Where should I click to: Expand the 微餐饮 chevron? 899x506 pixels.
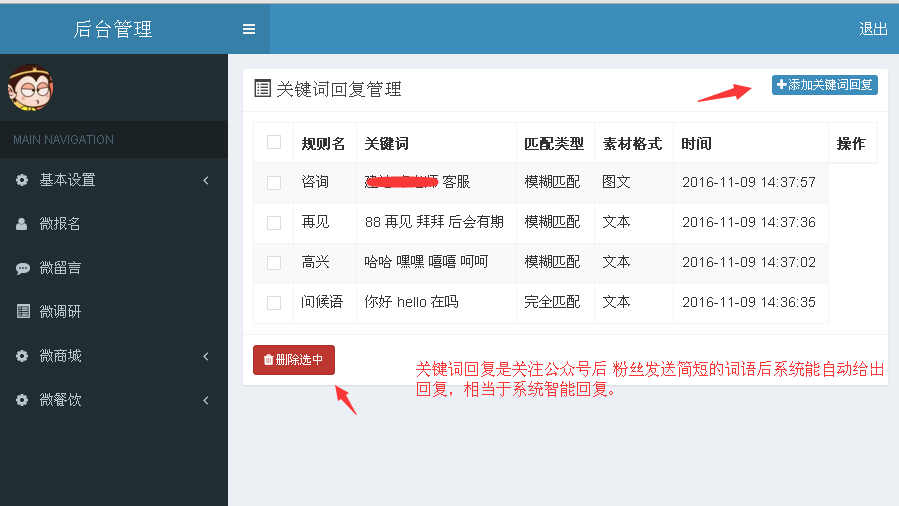[x=206, y=401]
